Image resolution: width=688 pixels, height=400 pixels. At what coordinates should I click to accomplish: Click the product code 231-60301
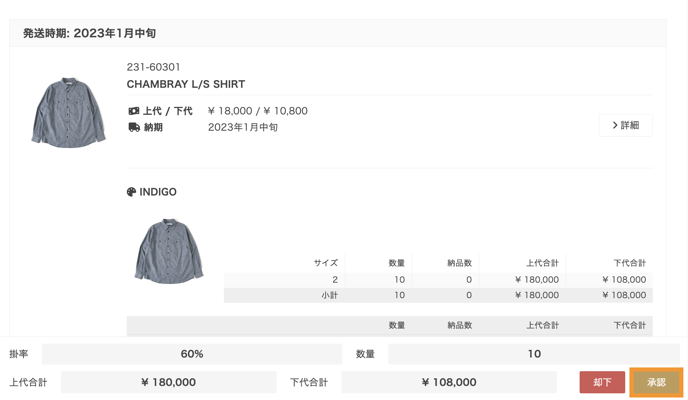coord(154,67)
